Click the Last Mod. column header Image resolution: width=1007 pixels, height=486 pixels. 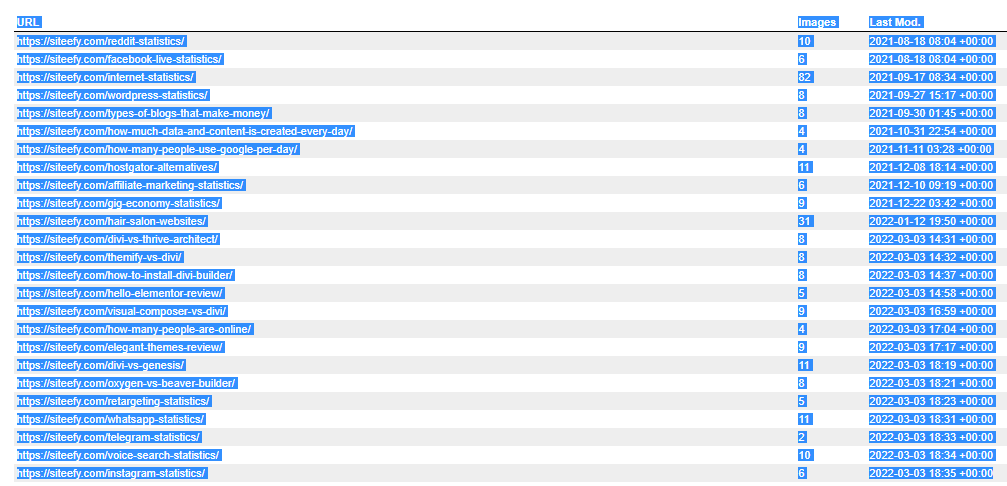click(895, 22)
